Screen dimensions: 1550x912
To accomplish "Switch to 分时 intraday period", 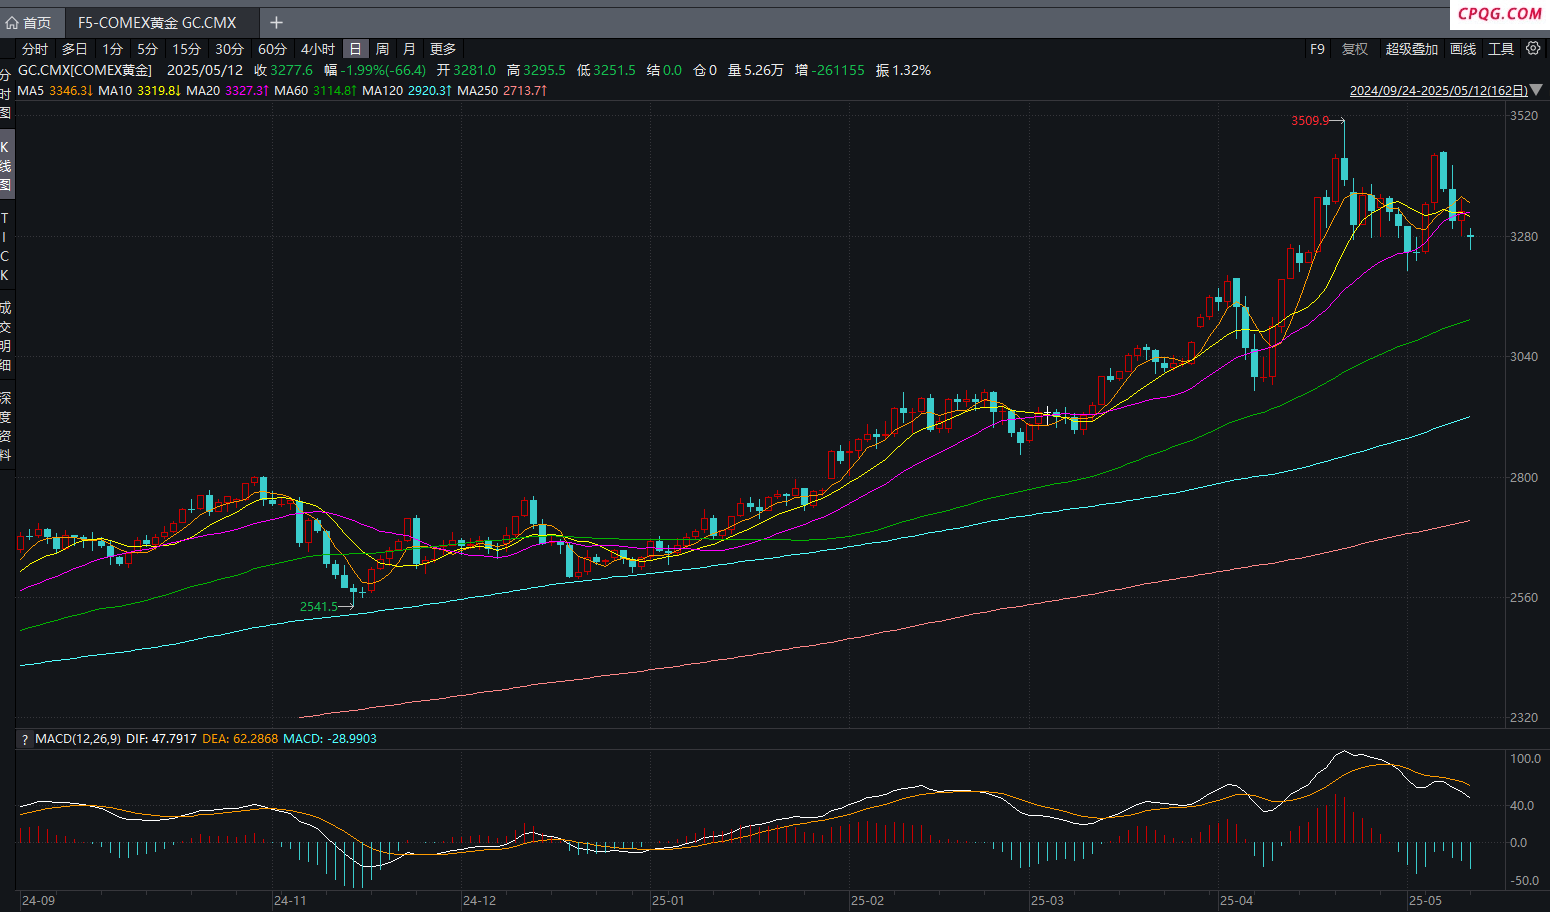I will [x=34, y=49].
